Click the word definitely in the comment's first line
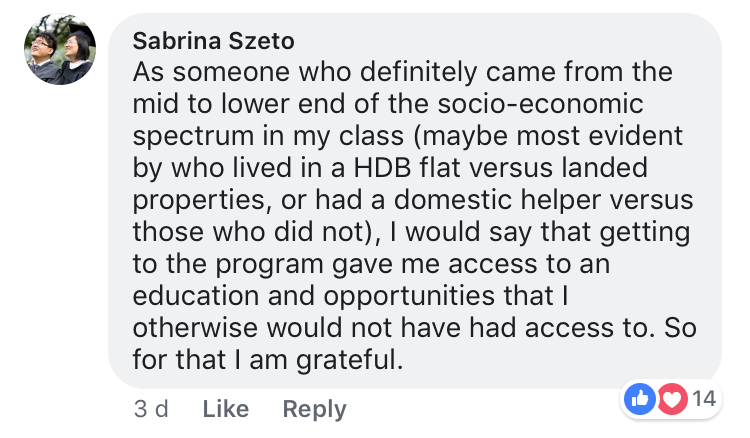The width and height of the screenshot is (750, 438). point(418,73)
